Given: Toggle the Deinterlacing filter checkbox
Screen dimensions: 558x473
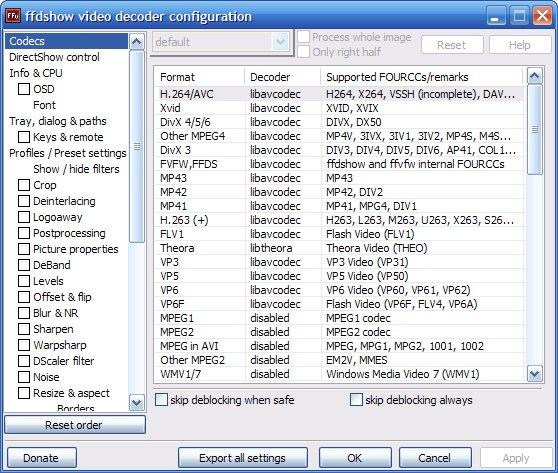Looking at the screenshot, I should [24, 201].
